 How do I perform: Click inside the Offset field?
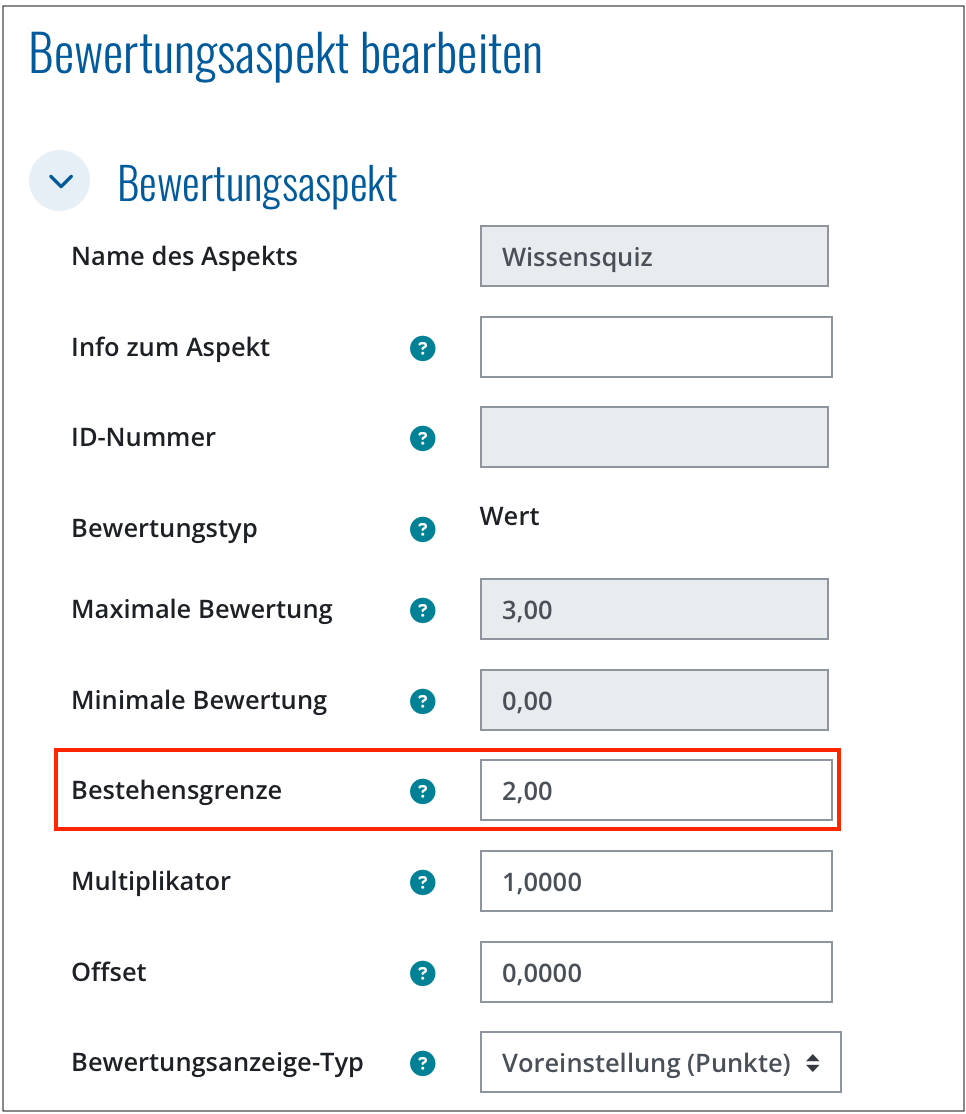pyautogui.click(x=656, y=971)
